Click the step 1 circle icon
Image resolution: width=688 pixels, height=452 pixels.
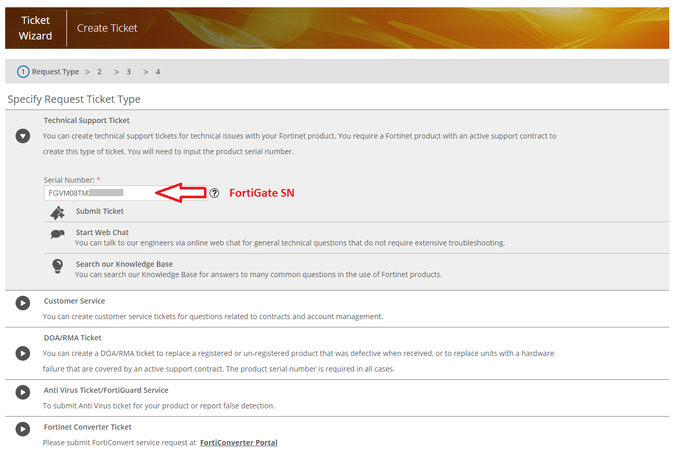[x=23, y=72]
